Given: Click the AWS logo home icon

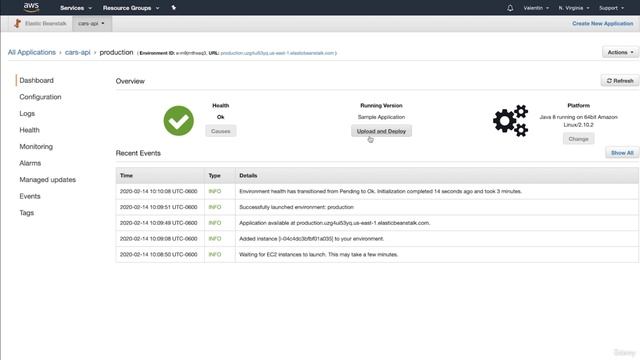Looking at the screenshot, I should [31, 7].
